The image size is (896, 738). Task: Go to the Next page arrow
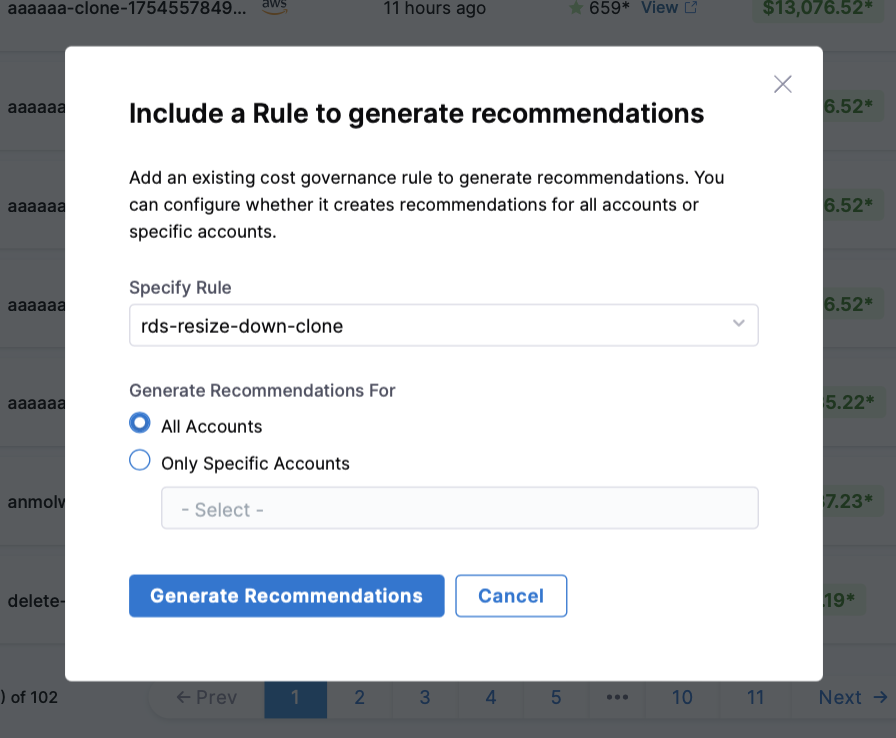point(853,697)
